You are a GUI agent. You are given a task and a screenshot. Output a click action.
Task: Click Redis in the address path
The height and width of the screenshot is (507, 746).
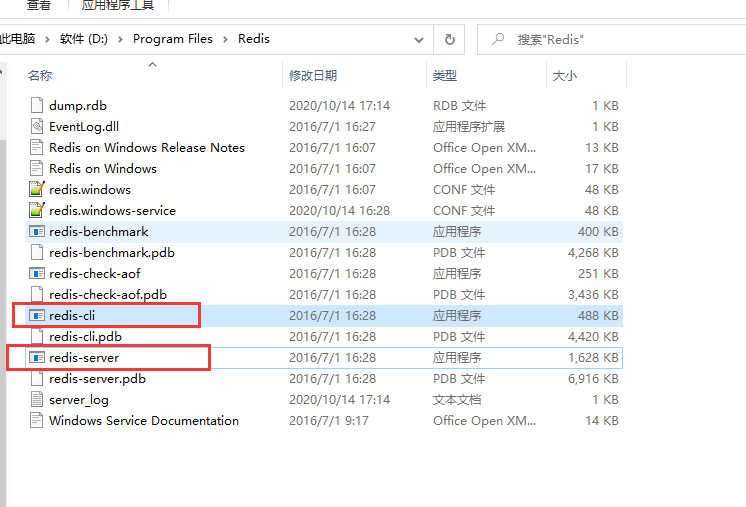click(254, 39)
